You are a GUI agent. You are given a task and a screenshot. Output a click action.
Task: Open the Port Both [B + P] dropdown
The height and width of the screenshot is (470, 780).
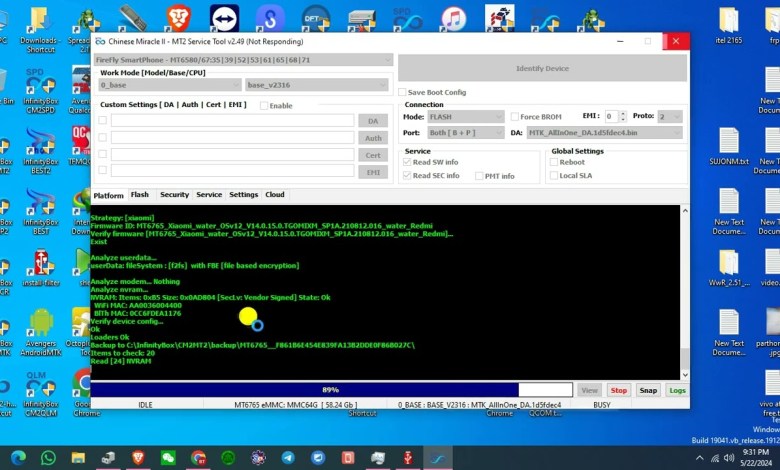click(466, 133)
